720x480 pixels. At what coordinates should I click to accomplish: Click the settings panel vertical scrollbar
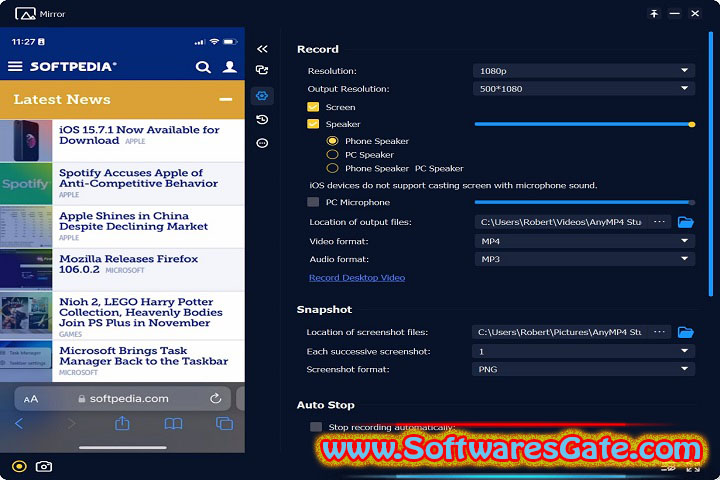click(x=711, y=164)
